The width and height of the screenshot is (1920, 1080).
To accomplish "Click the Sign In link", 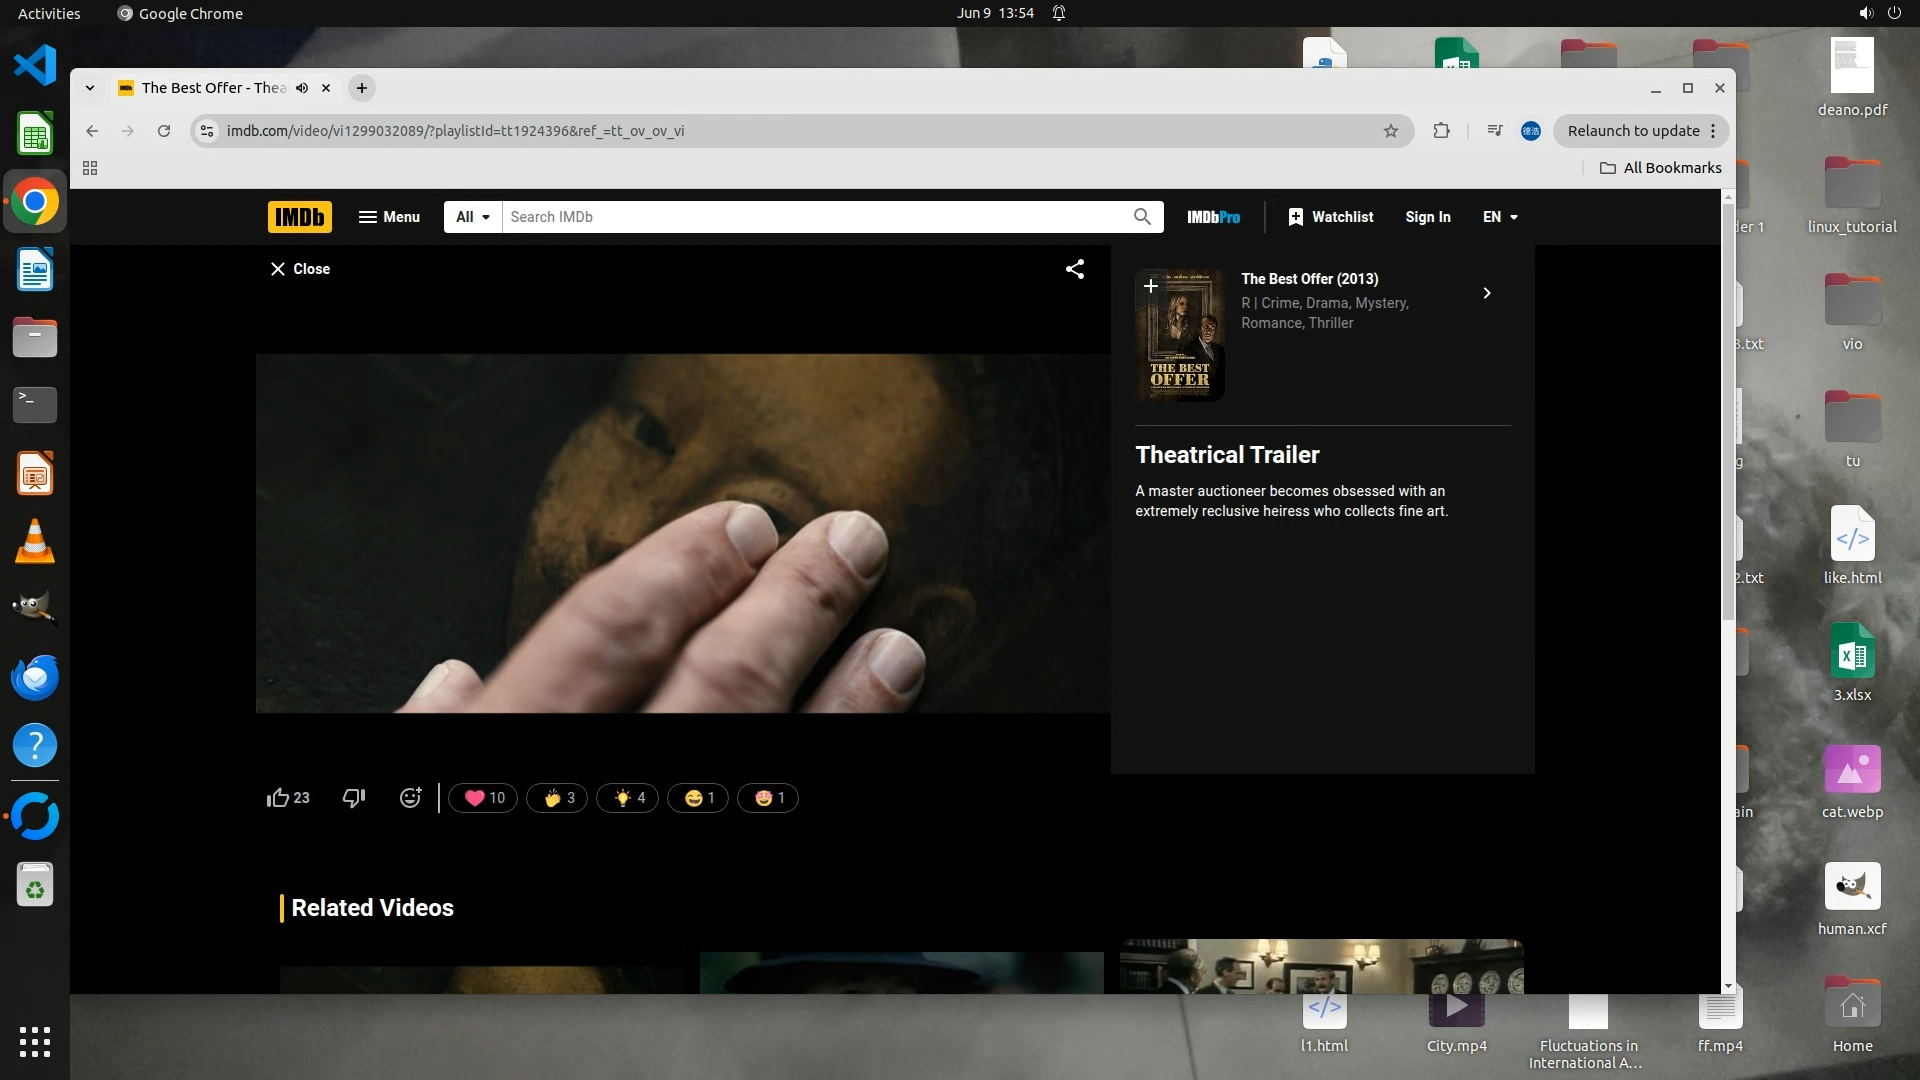I will pyautogui.click(x=1427, y=217).
